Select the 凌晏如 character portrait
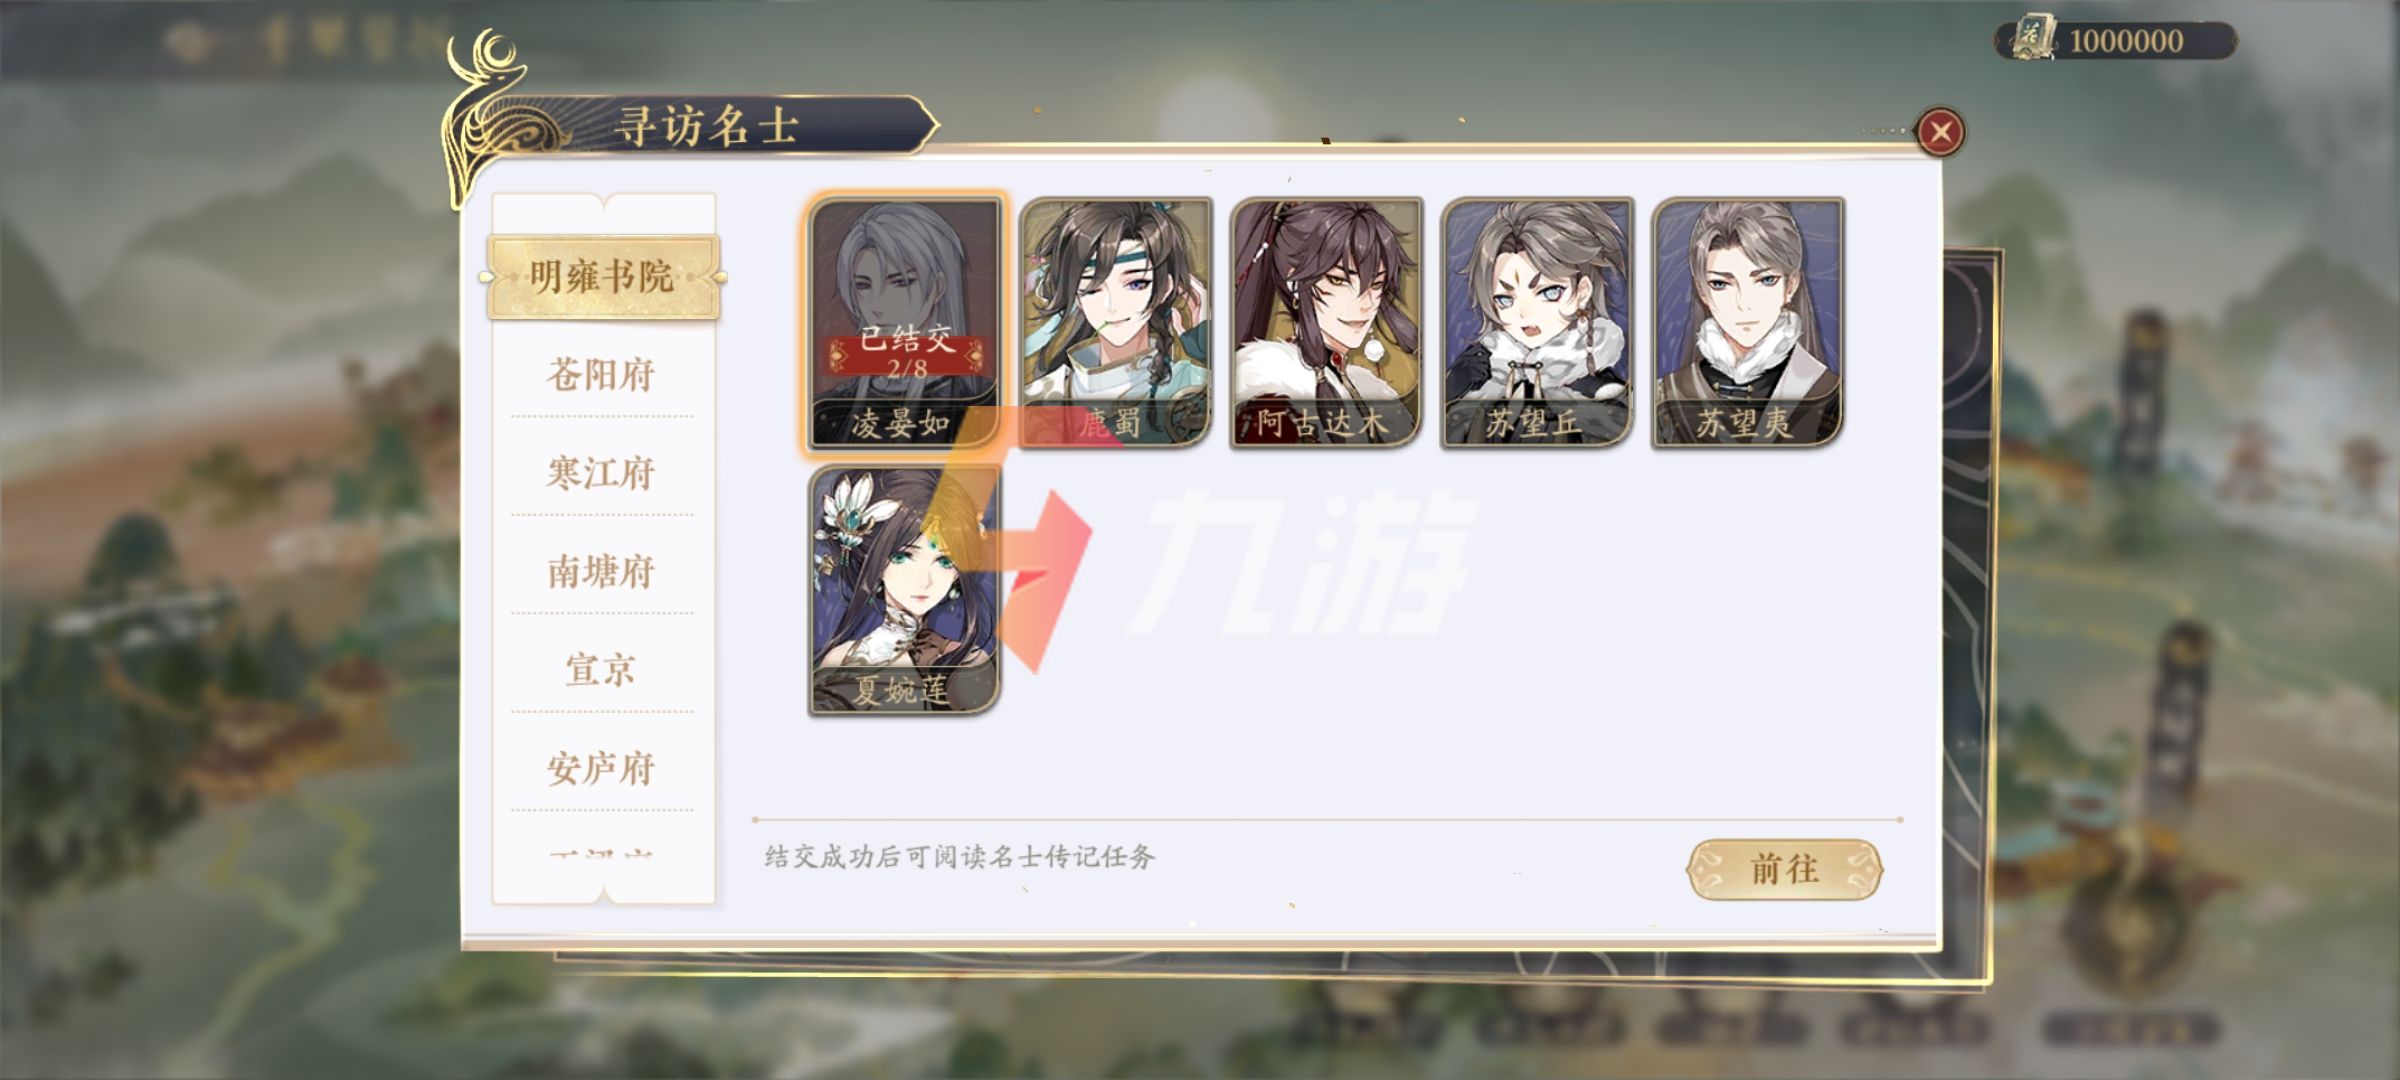The height and width of the screenshot is (1080, 2400). 904,322
